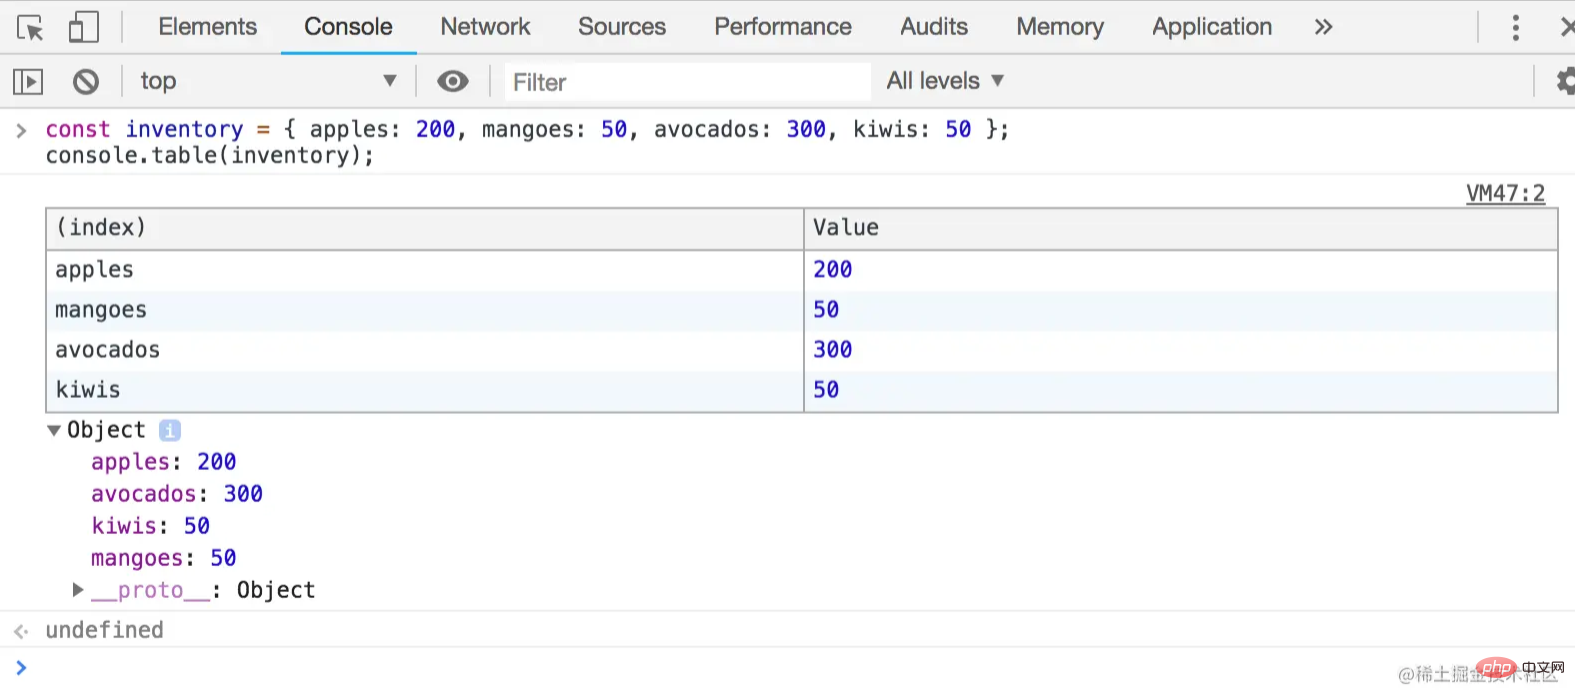This screenshot has height=700, width=1575.
Task: Sort table by (index) column header
Action: pyautogui.click(x=425, y=229)
